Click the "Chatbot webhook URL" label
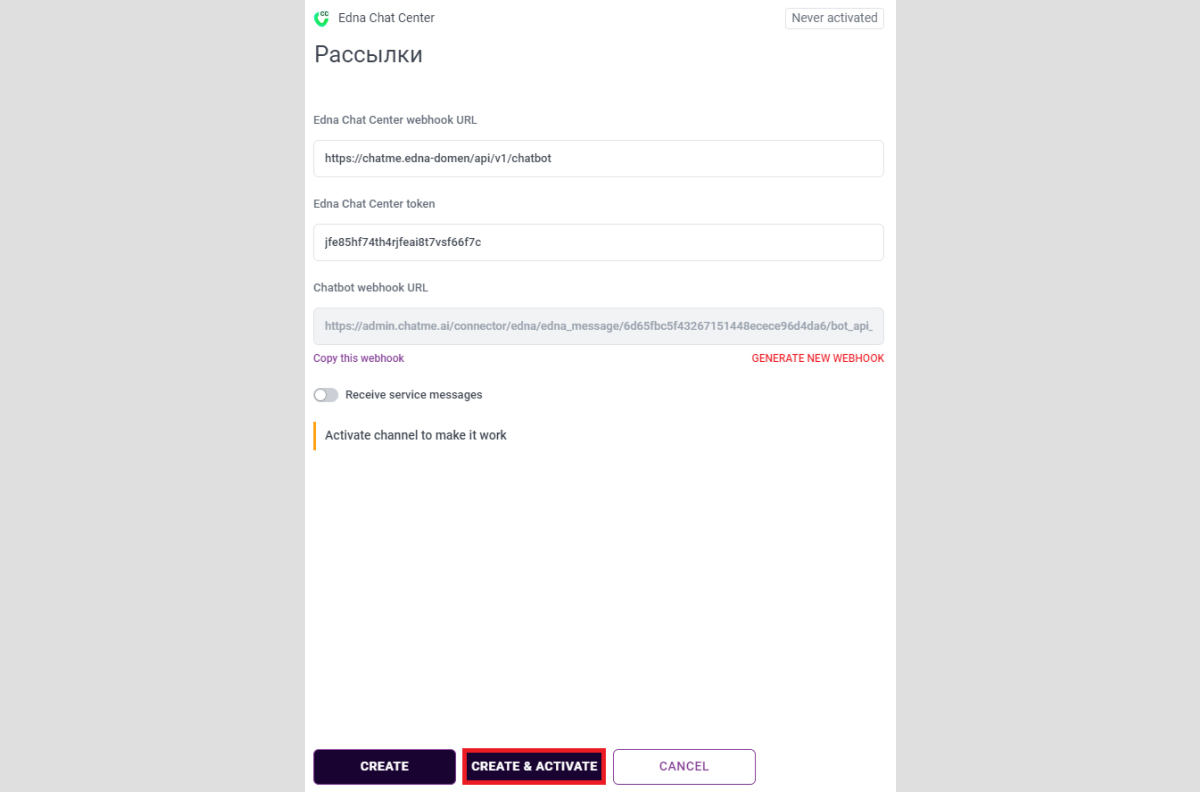Viewport: 1200px width, 792px height. pos(370,288)
